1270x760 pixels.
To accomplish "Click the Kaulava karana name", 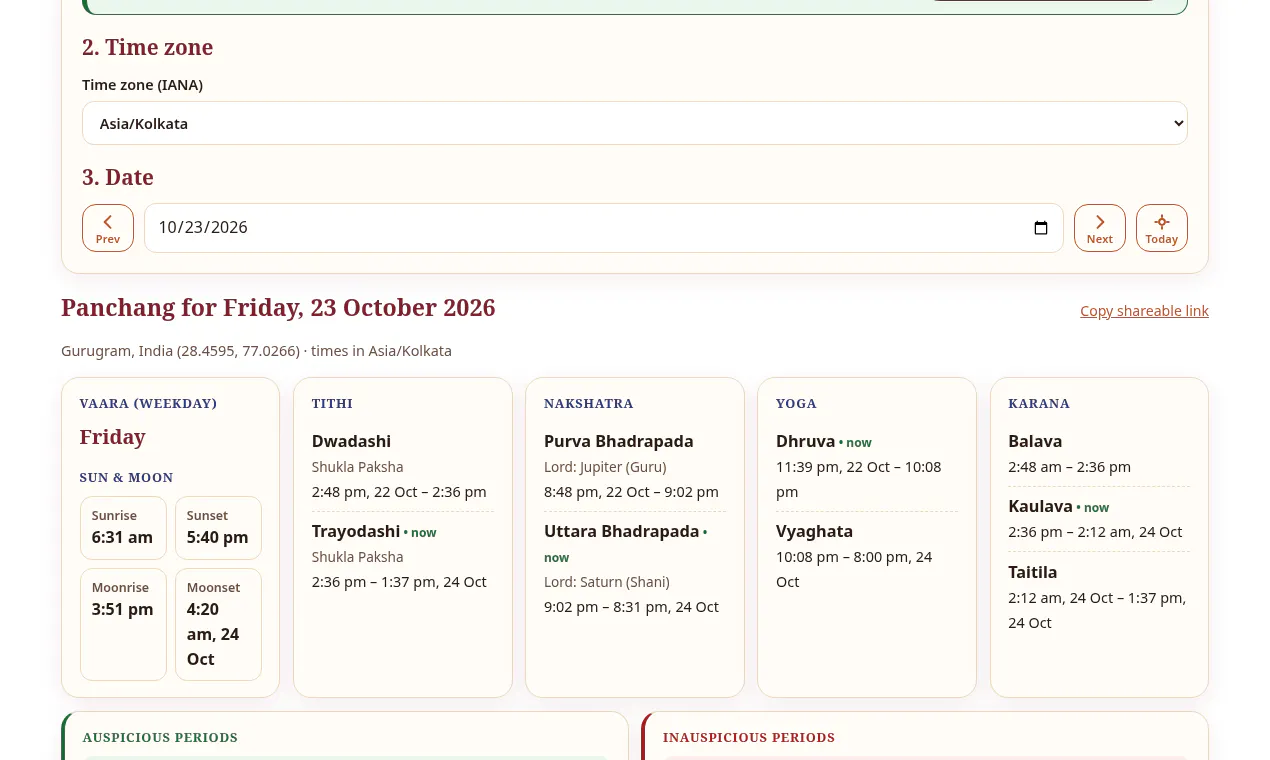I will (x=1040, y=506).
